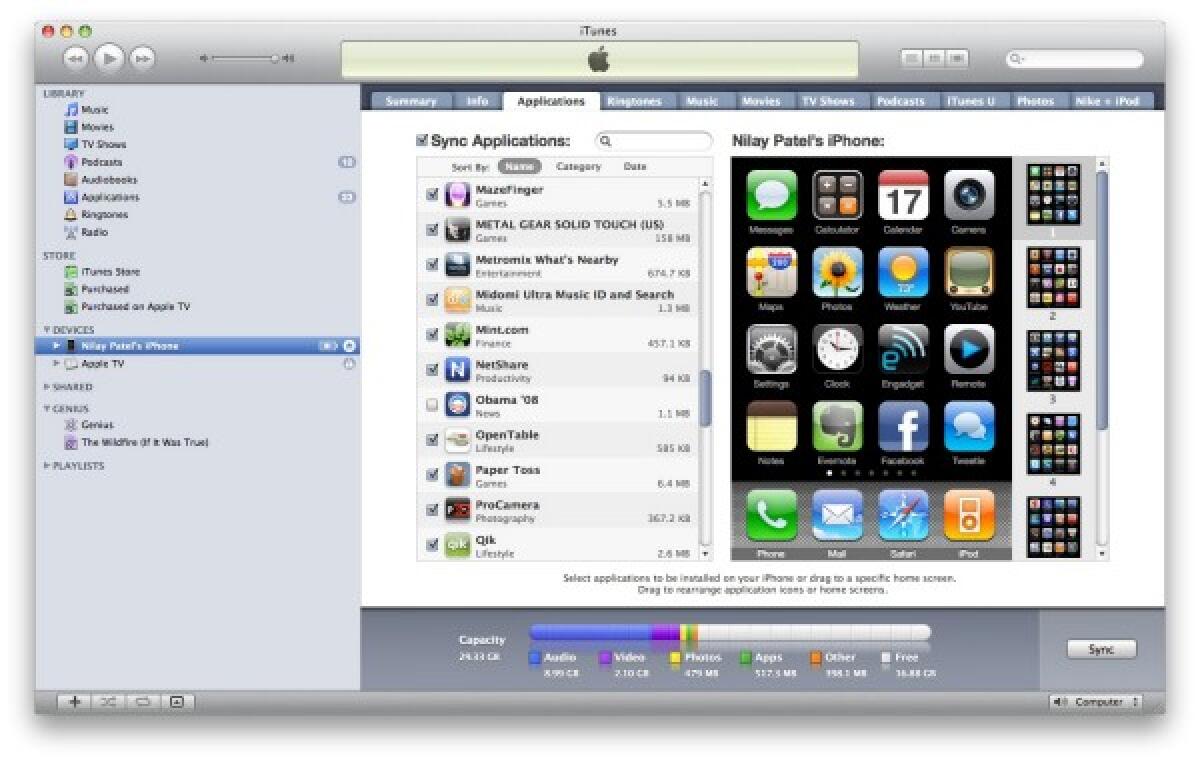Click the Weather app icon
The width and height of the screenshot is (1200, 762).
(x=904, y=272)
